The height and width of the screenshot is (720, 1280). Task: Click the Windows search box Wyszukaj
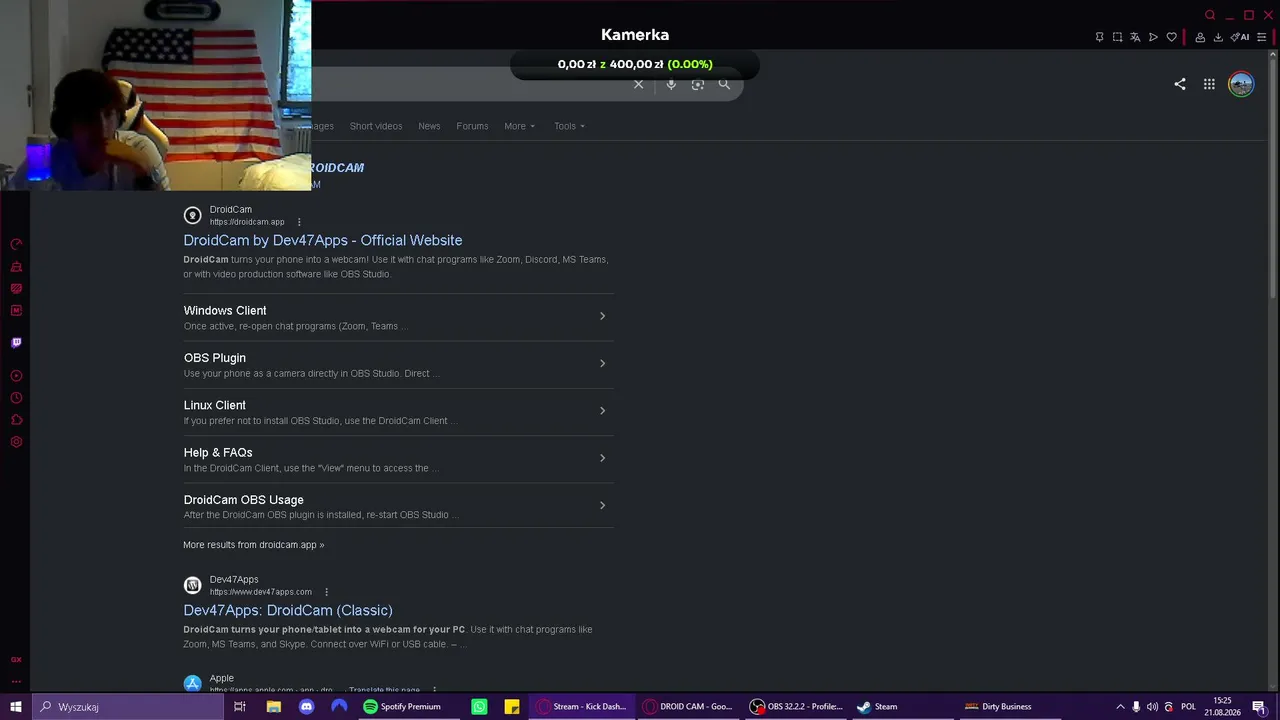(x=127, y=707)
